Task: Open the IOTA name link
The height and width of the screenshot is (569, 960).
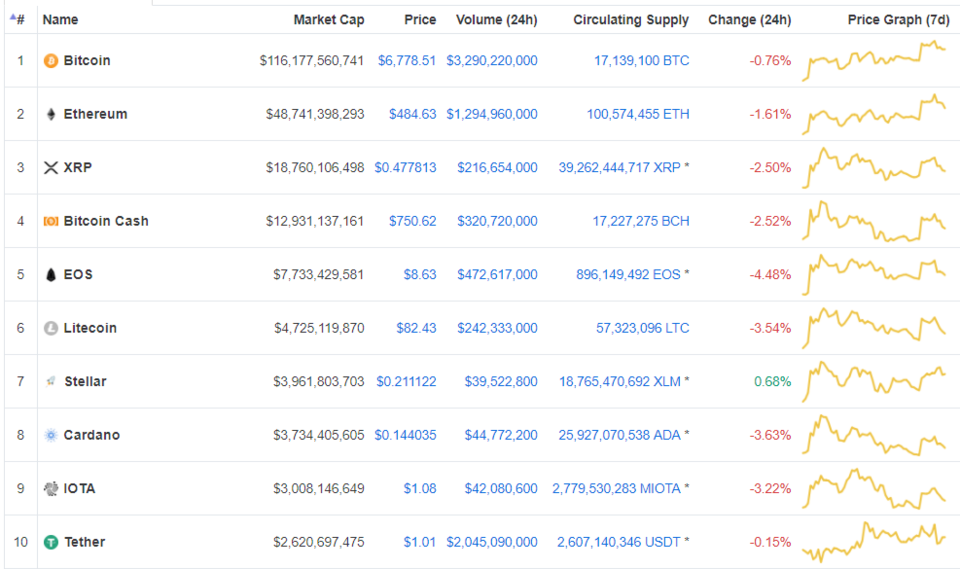Action: pyautogui.click(x=80, y=489)
